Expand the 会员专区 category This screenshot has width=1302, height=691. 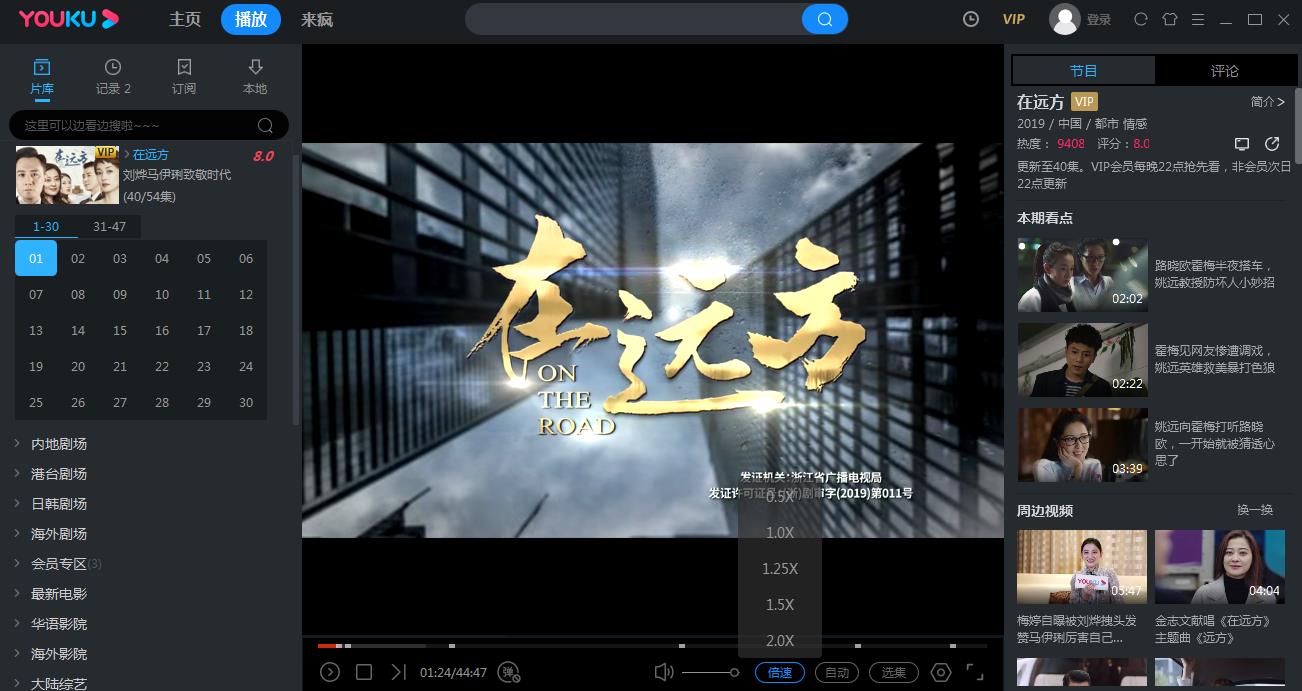click(x=59, y=563)
